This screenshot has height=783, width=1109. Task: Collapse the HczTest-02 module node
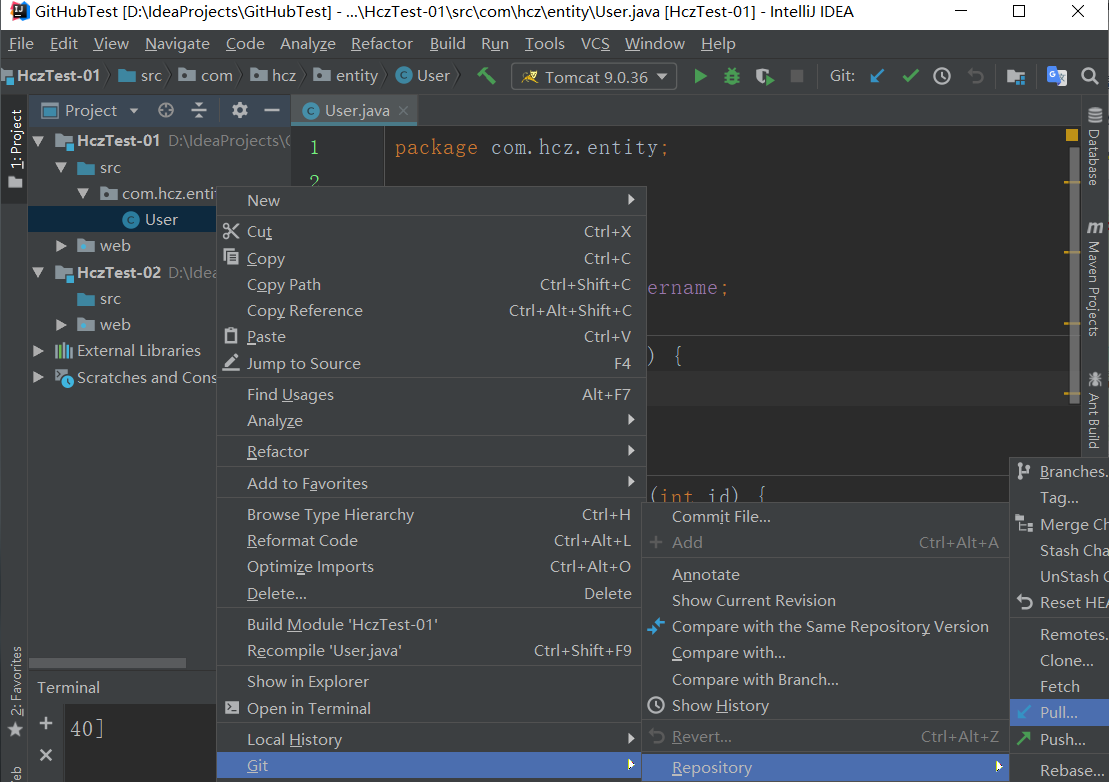click(x=39, y=272)
